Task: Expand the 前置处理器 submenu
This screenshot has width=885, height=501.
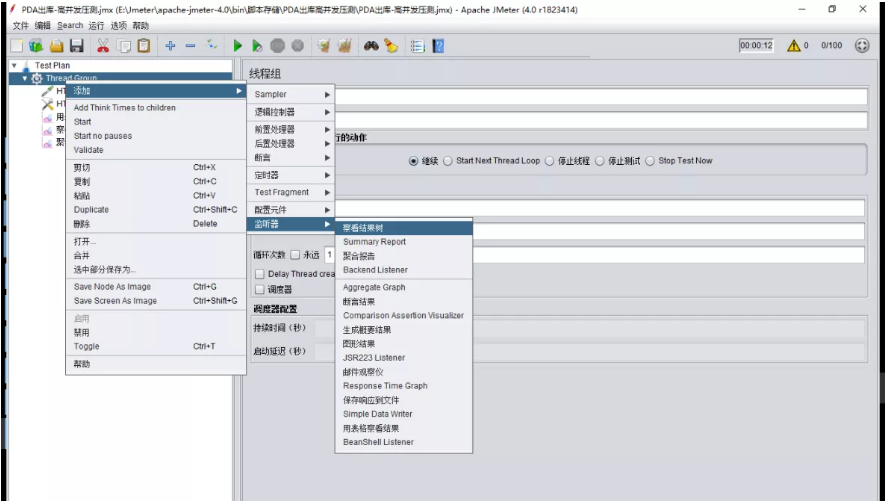Action: (x=291, y=129)
